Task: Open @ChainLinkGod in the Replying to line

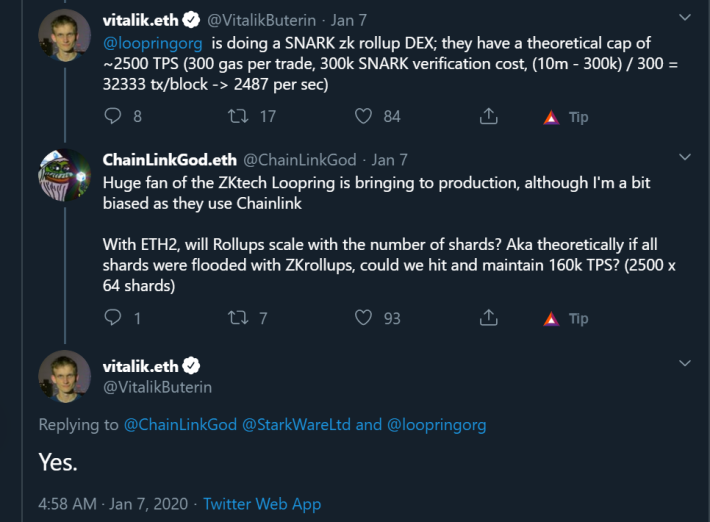Action: [x=180, y=425]
